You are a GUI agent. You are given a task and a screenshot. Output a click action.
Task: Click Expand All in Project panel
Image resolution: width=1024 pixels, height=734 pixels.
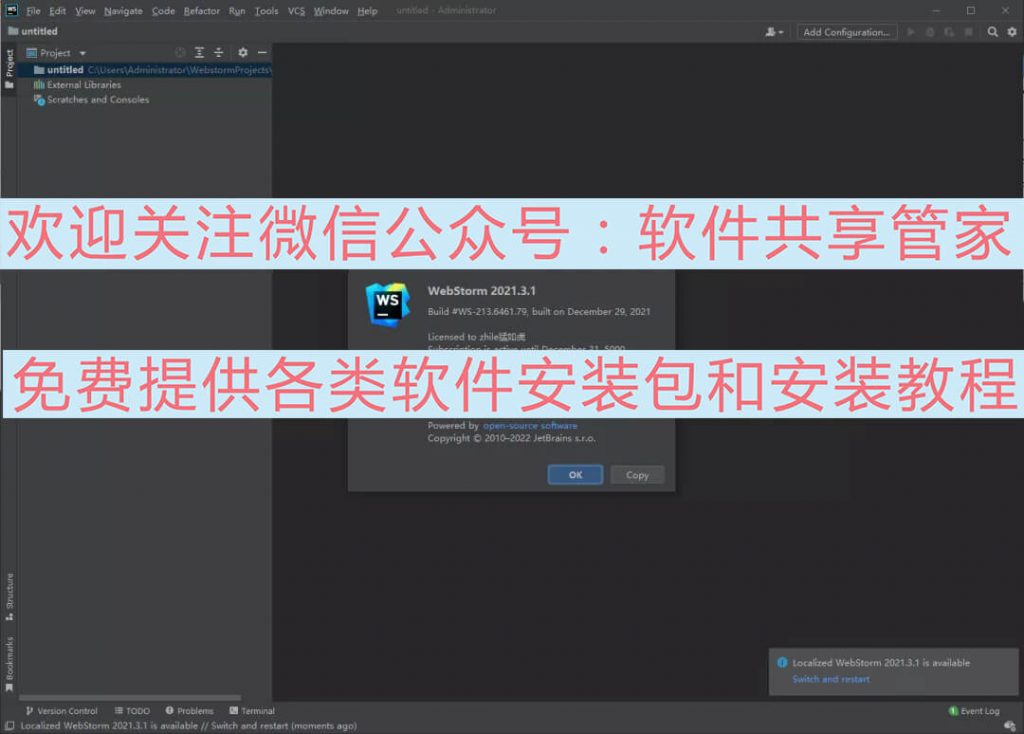pyautogui.click(x=200, y=53)
